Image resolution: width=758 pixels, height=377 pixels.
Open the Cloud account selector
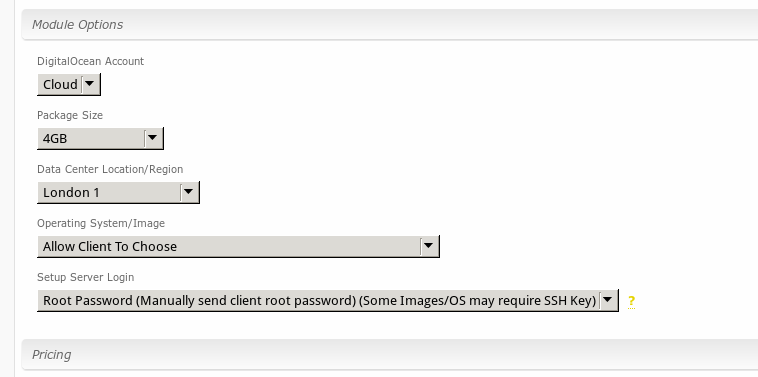(x=69, y=84)
